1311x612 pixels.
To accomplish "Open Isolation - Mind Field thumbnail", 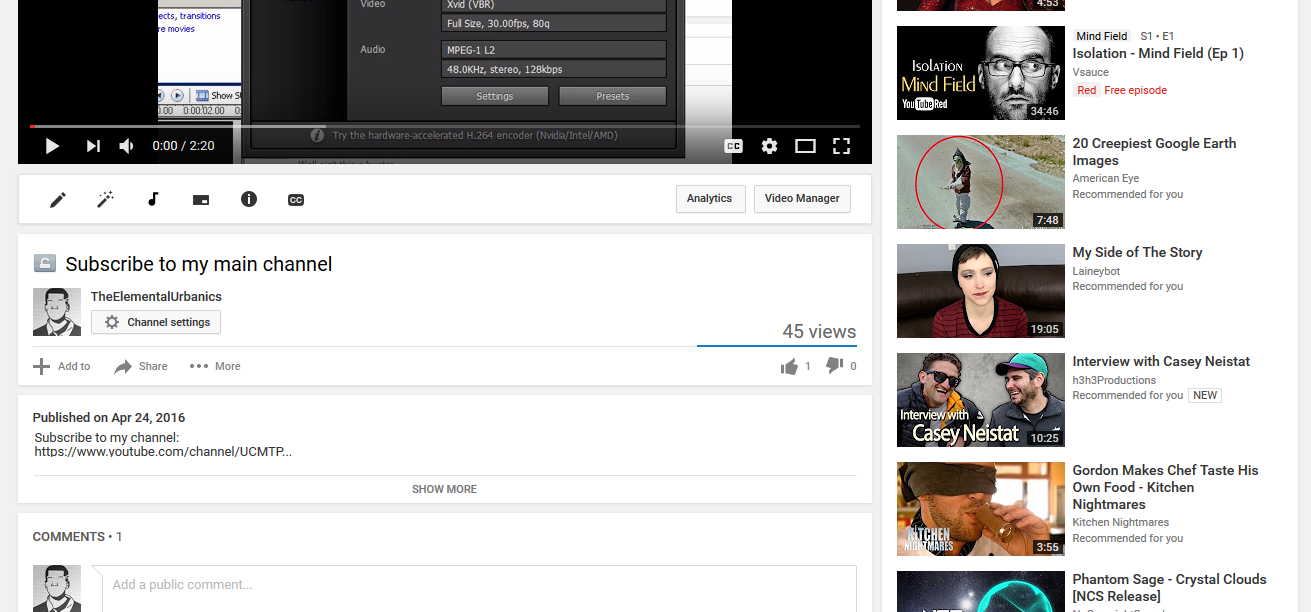I will coord(981,73).
